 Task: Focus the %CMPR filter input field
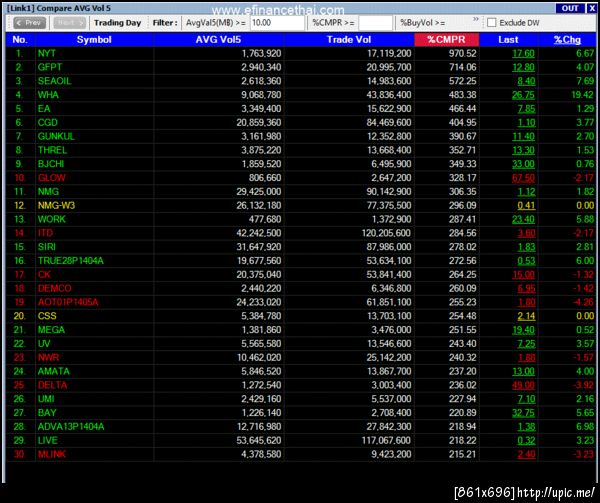[x=375, y=23]
